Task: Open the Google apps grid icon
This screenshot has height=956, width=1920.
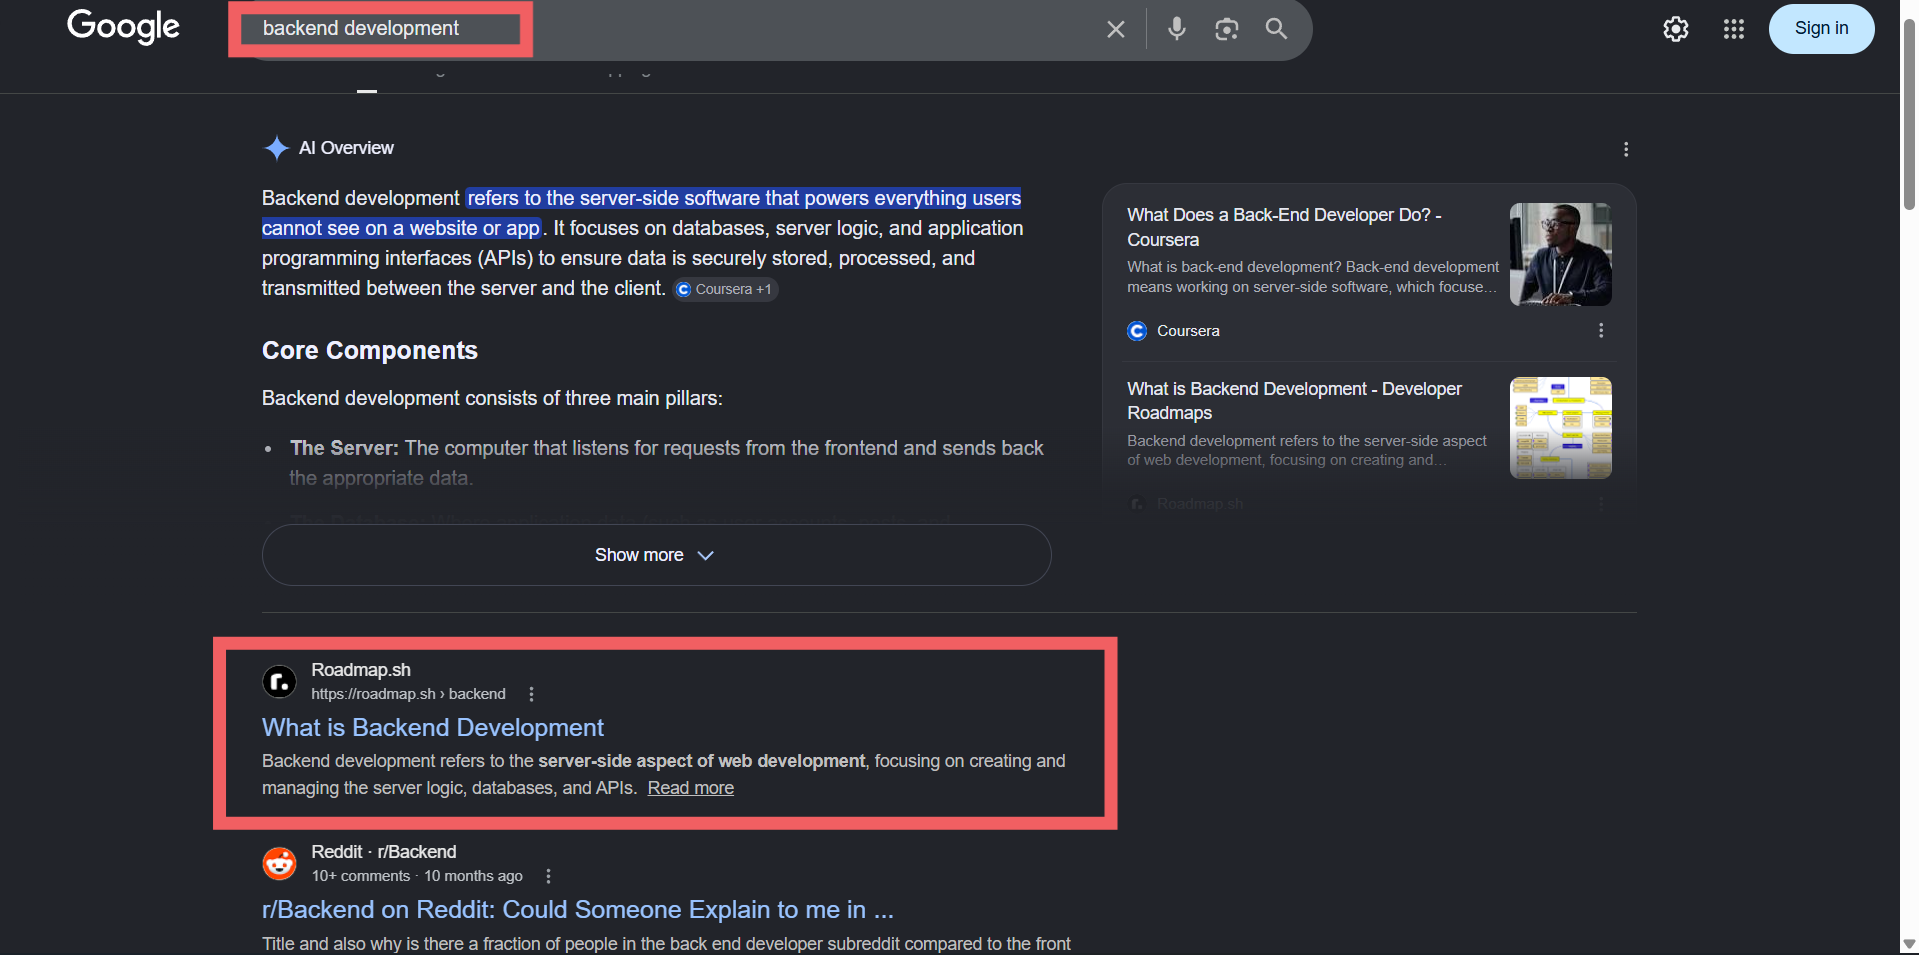Action: coord(1734,29)
